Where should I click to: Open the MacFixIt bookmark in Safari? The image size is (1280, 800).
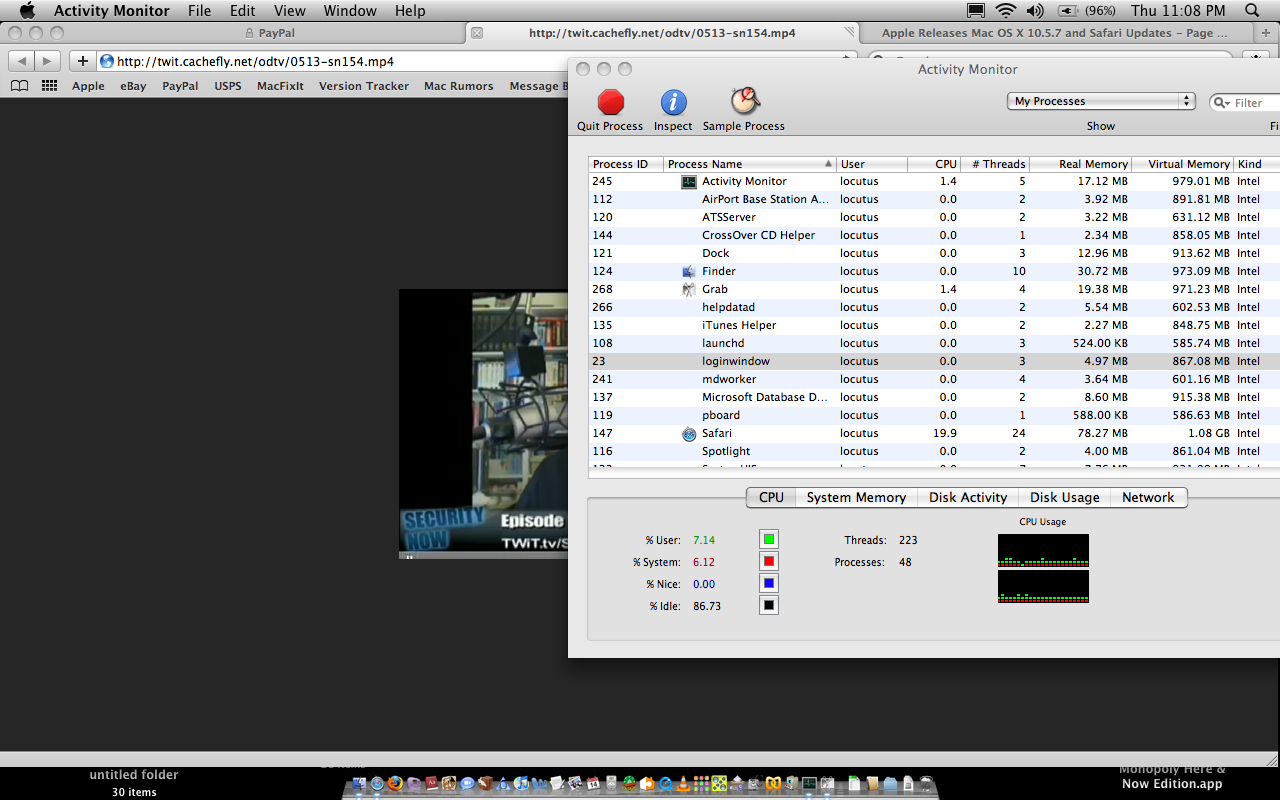[x=280, y=86]
